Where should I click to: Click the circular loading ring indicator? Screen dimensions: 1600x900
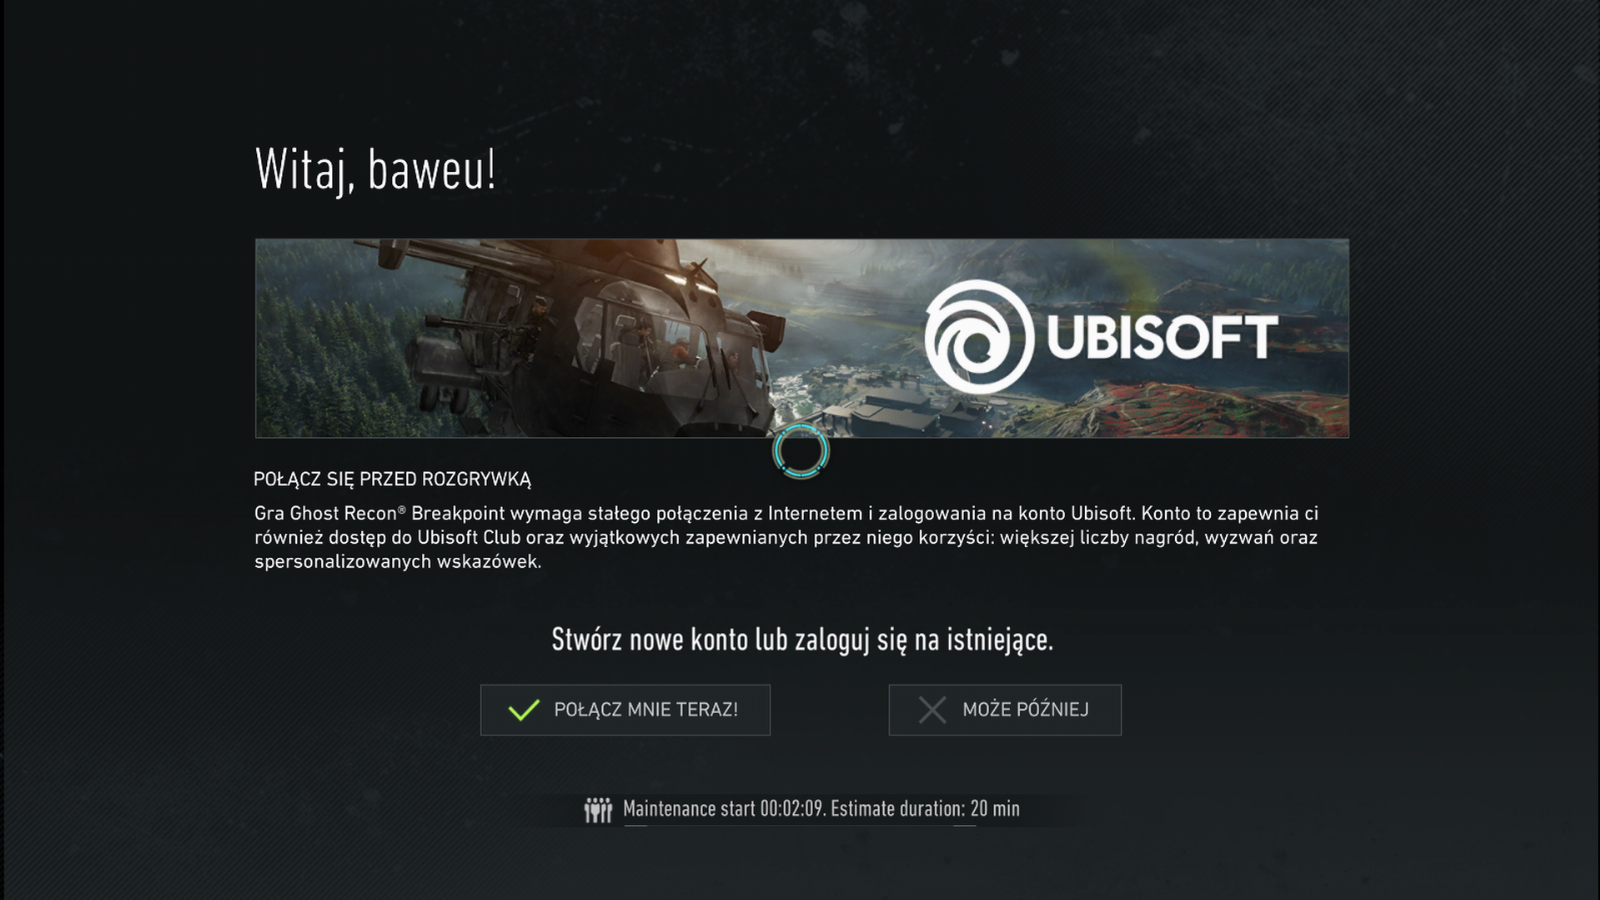pyautogui.click(x=801, y=451)
